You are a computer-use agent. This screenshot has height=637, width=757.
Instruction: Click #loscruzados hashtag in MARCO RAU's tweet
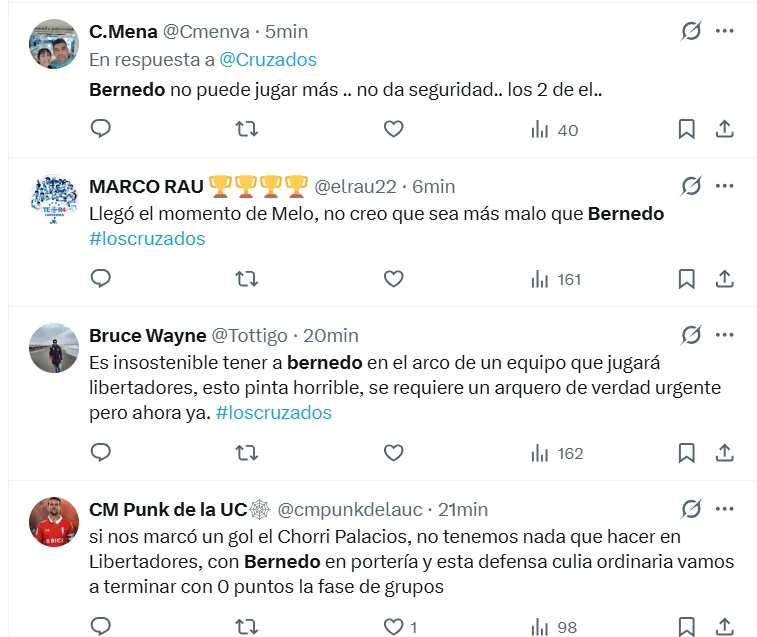click(147, 239)
